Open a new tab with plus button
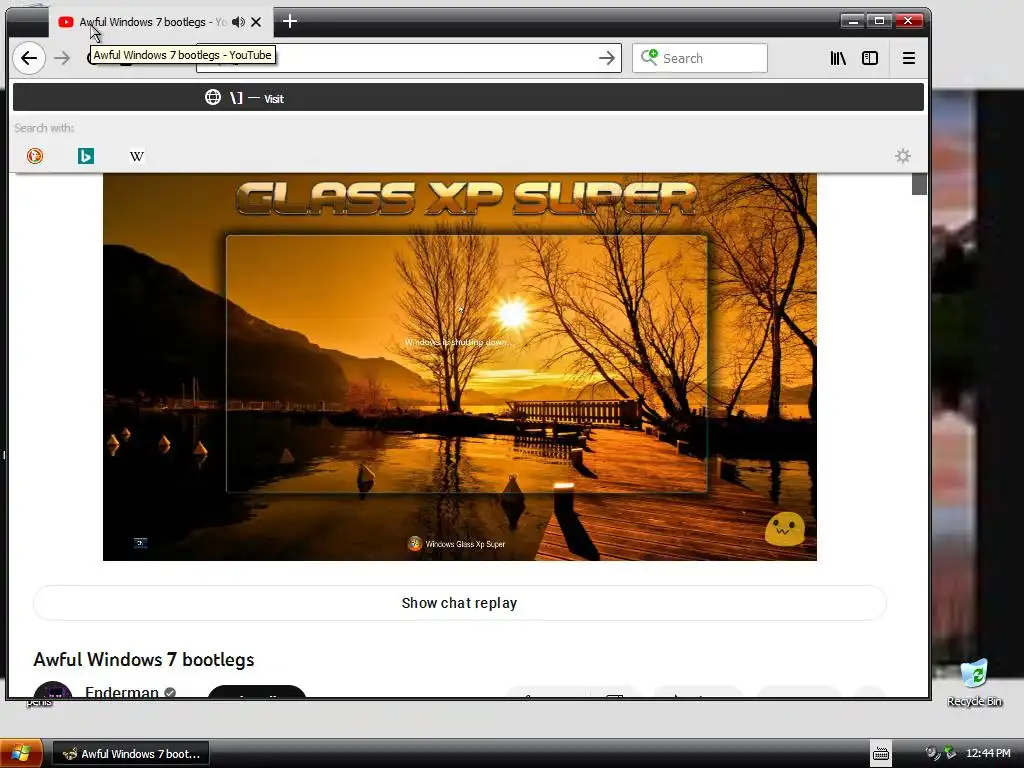This screenshot has height=768, width=1024. [290, 22]
